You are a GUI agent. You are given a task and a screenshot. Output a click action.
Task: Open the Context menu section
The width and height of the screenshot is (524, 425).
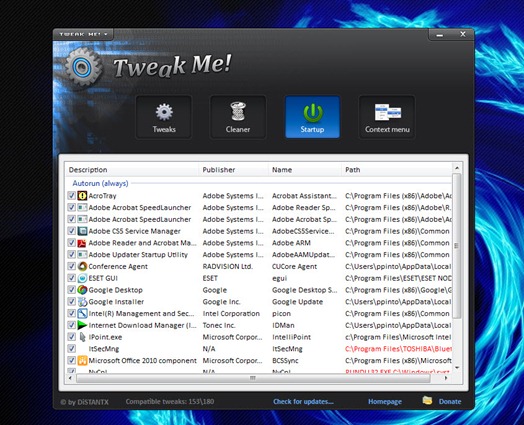pyautogui.click(x=387, y=117)
